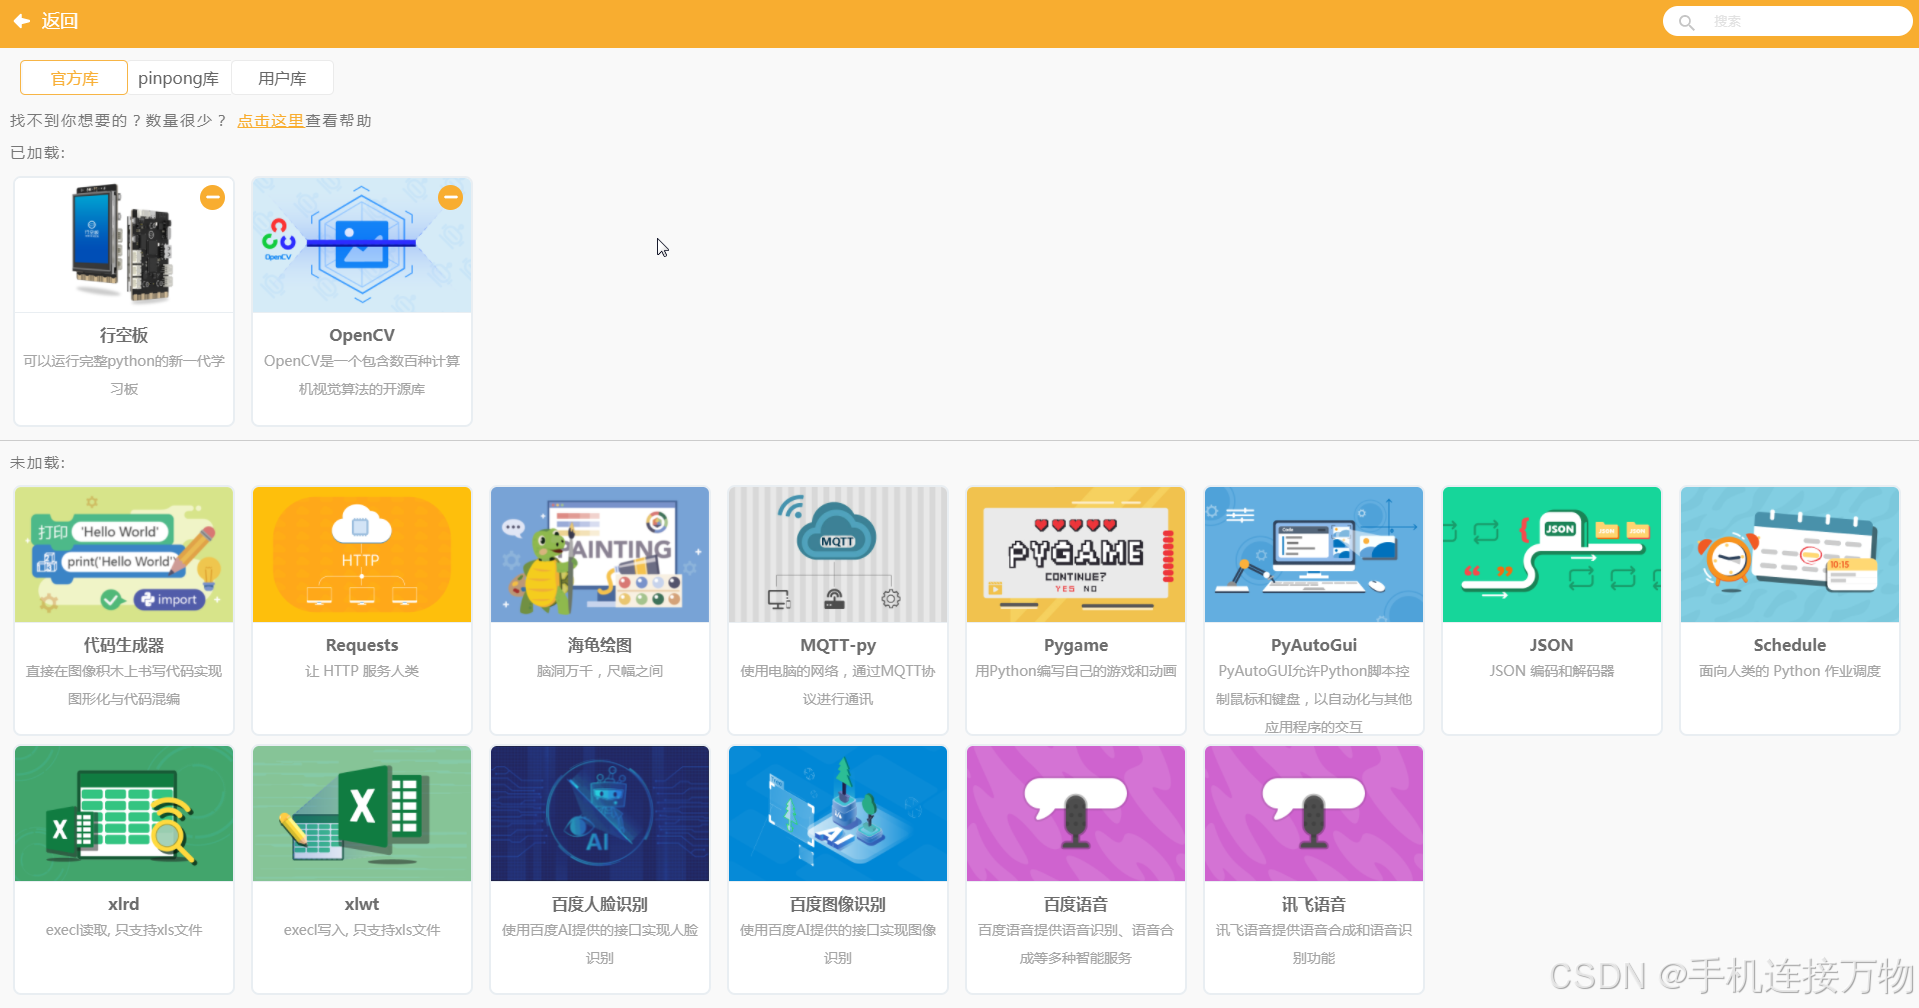Click the 代码生成器 code generator card
The image size is (1919, 1008).
123,610
